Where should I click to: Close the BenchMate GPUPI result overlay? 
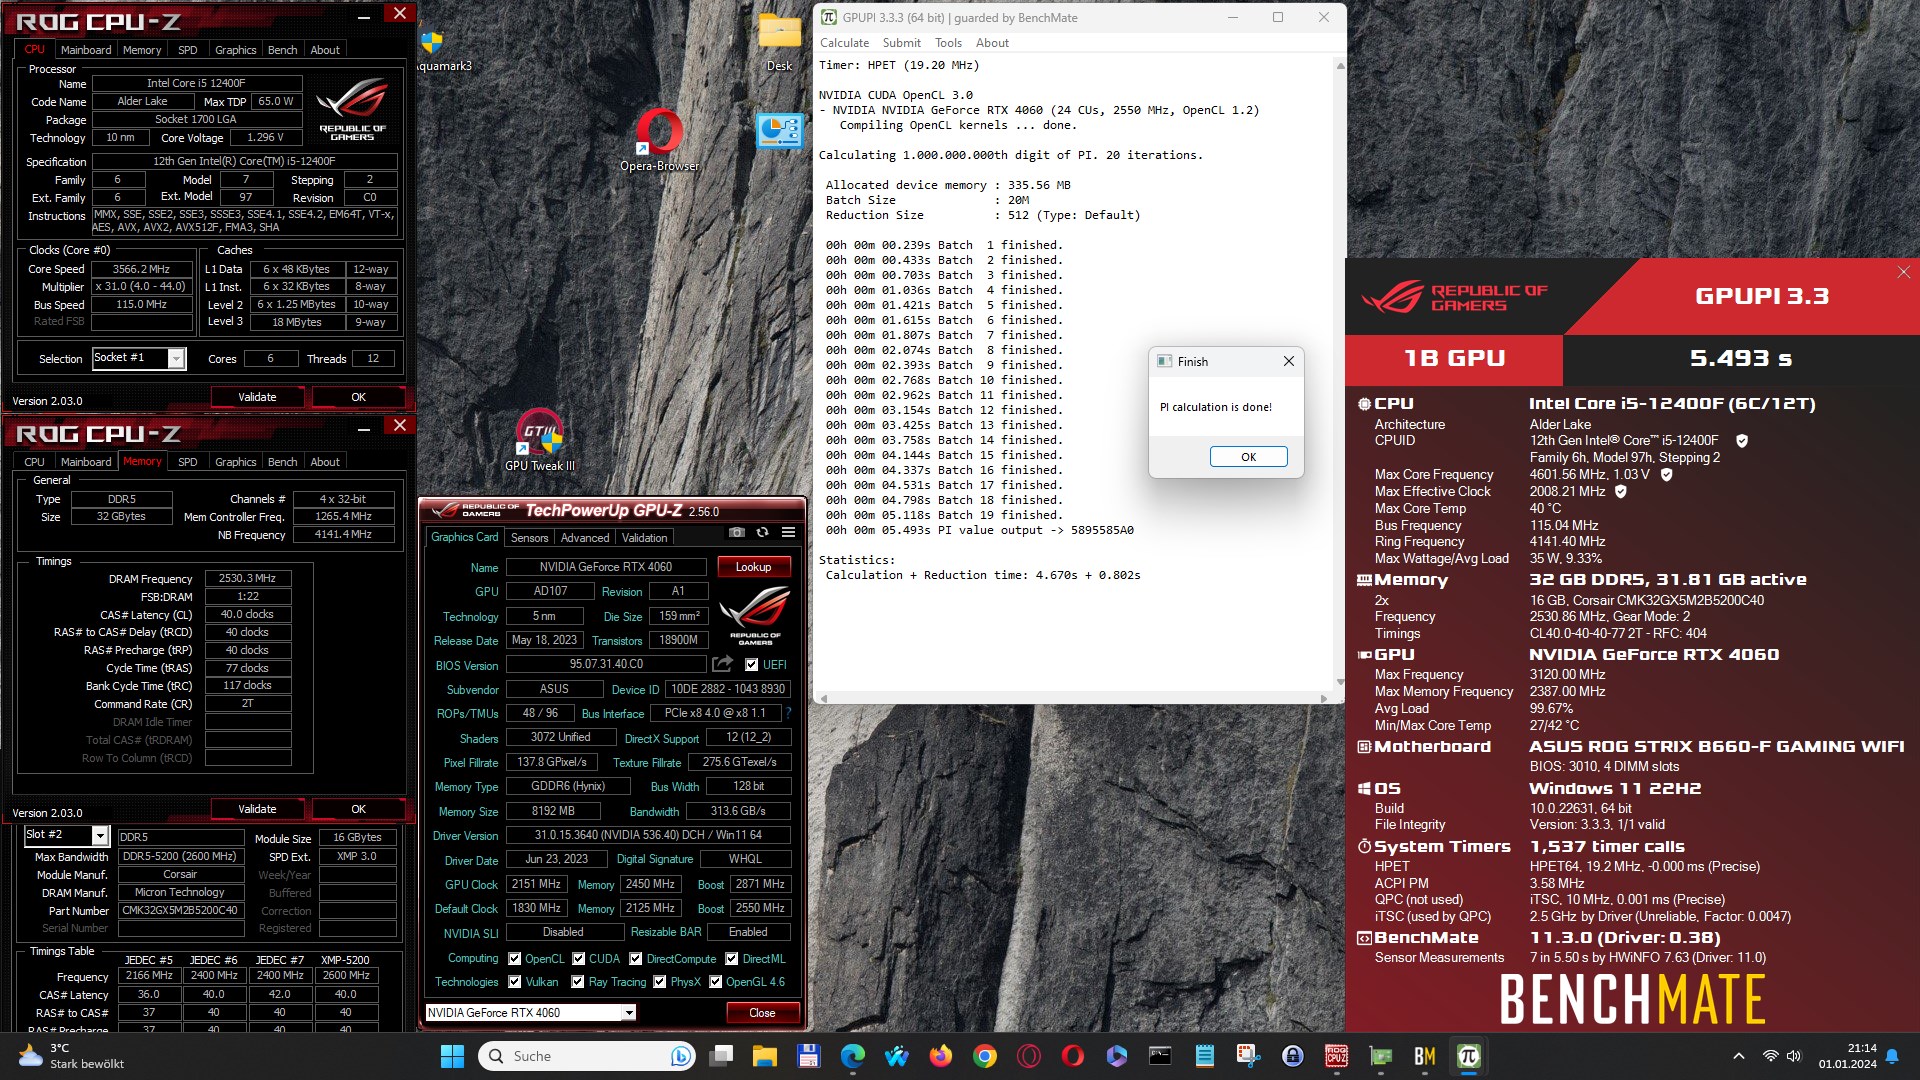point(1904,272)
